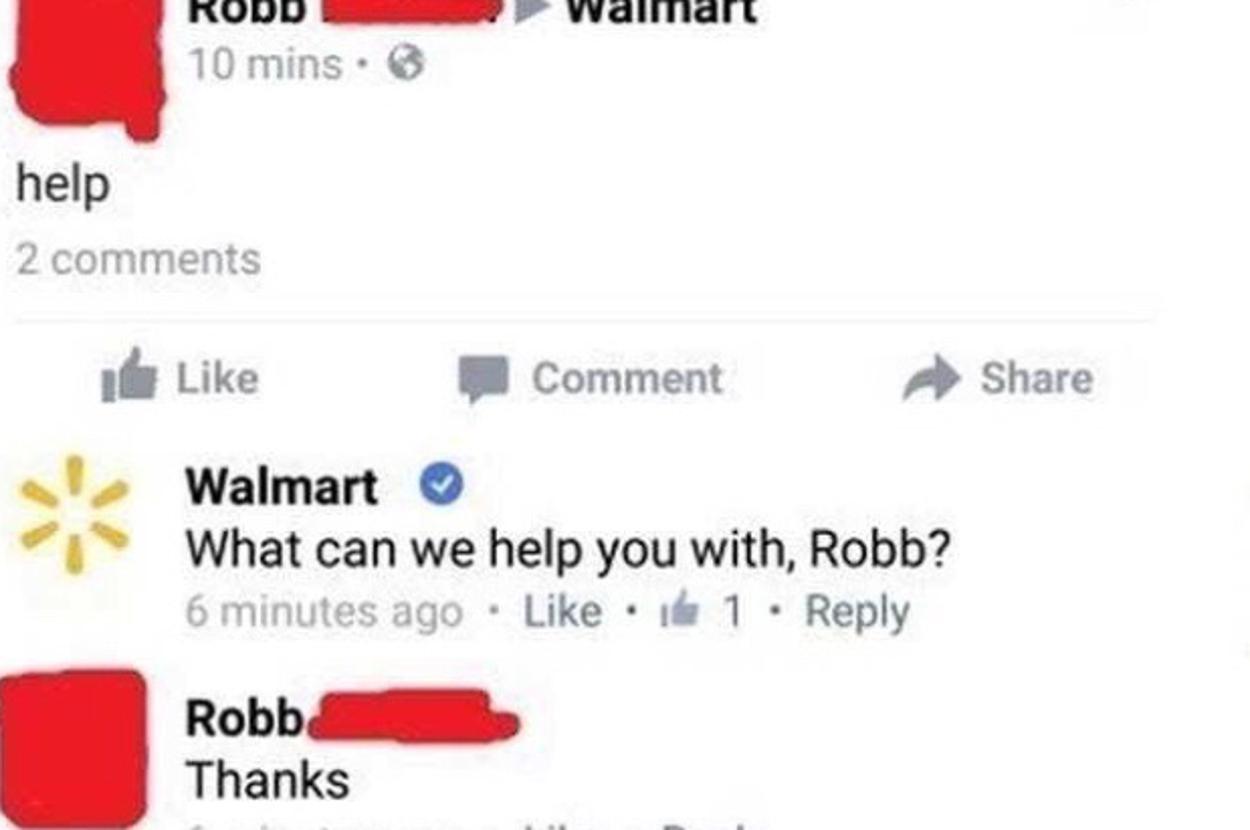Image resolution: width=1250 pixels, height=830 pixels.
Task: Like Walmart's comment using its Like link
Action: coord(563,612)
